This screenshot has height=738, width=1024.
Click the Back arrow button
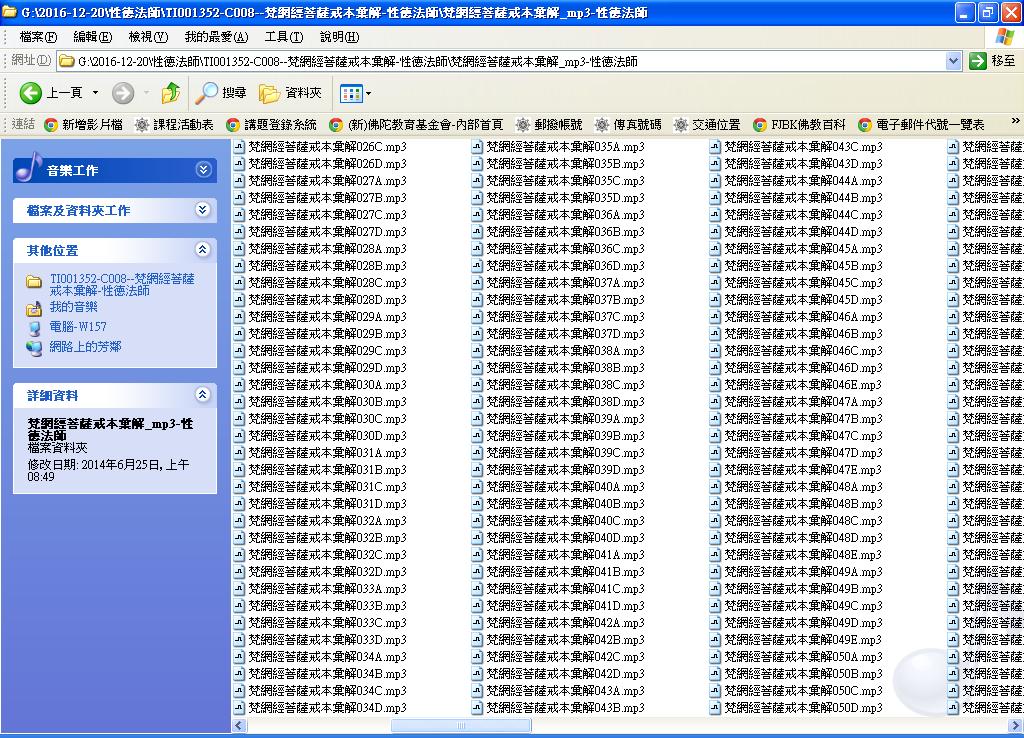point(31,93)
